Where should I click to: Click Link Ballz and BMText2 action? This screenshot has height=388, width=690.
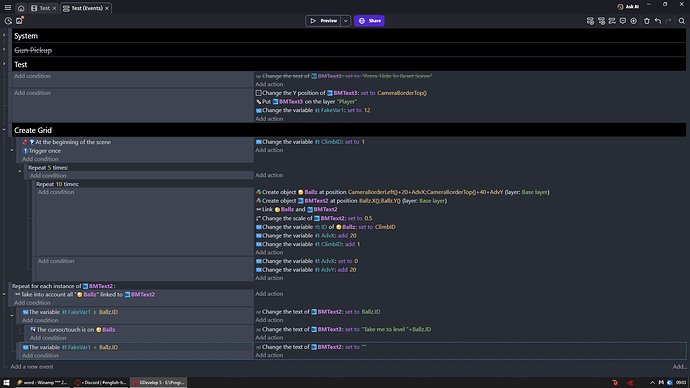coord(297,209)
